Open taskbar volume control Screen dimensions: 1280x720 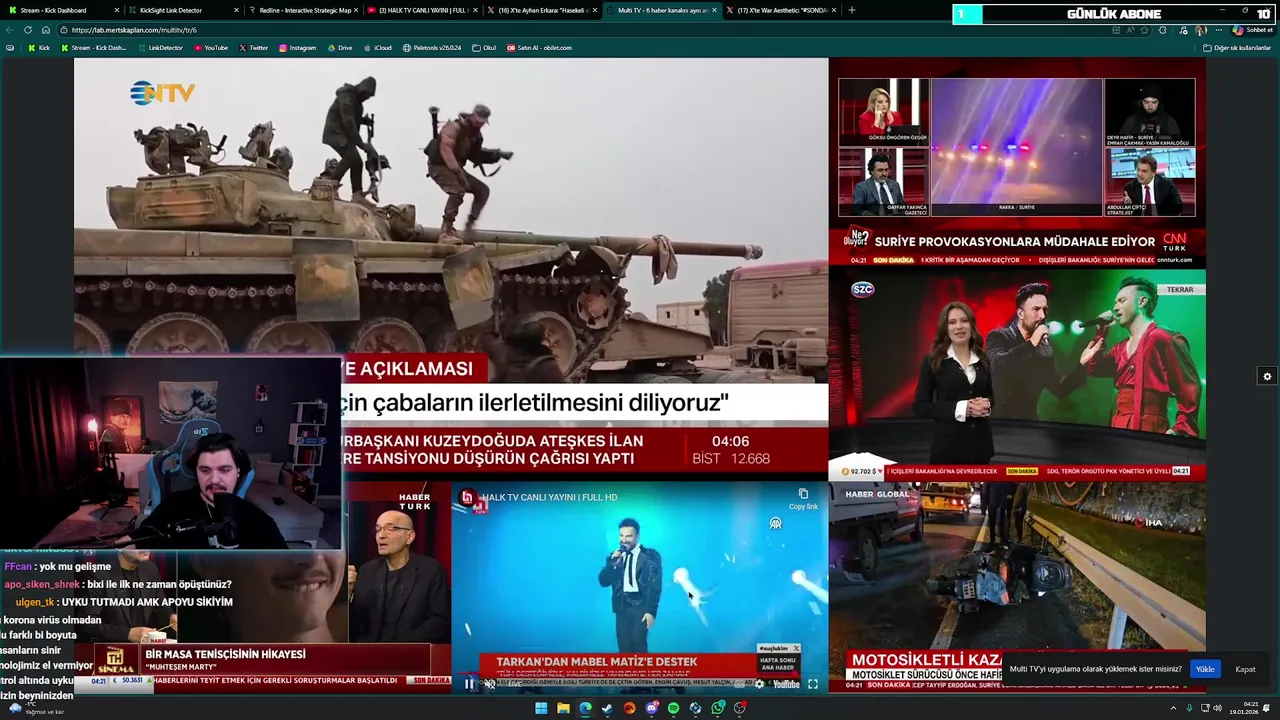coord(1217,708)
